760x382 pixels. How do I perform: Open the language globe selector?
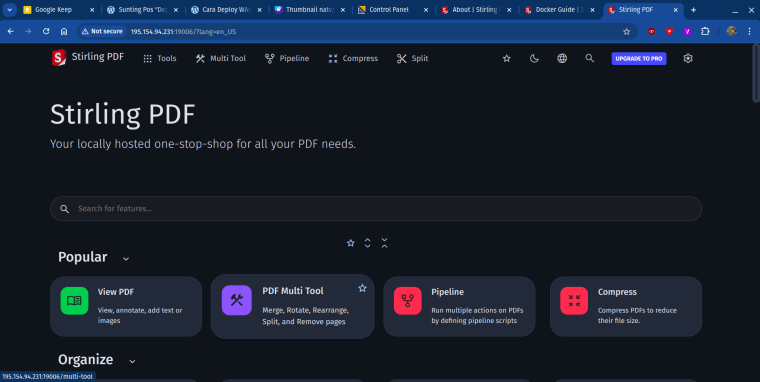pyautogui.click(x=562, y=58)
